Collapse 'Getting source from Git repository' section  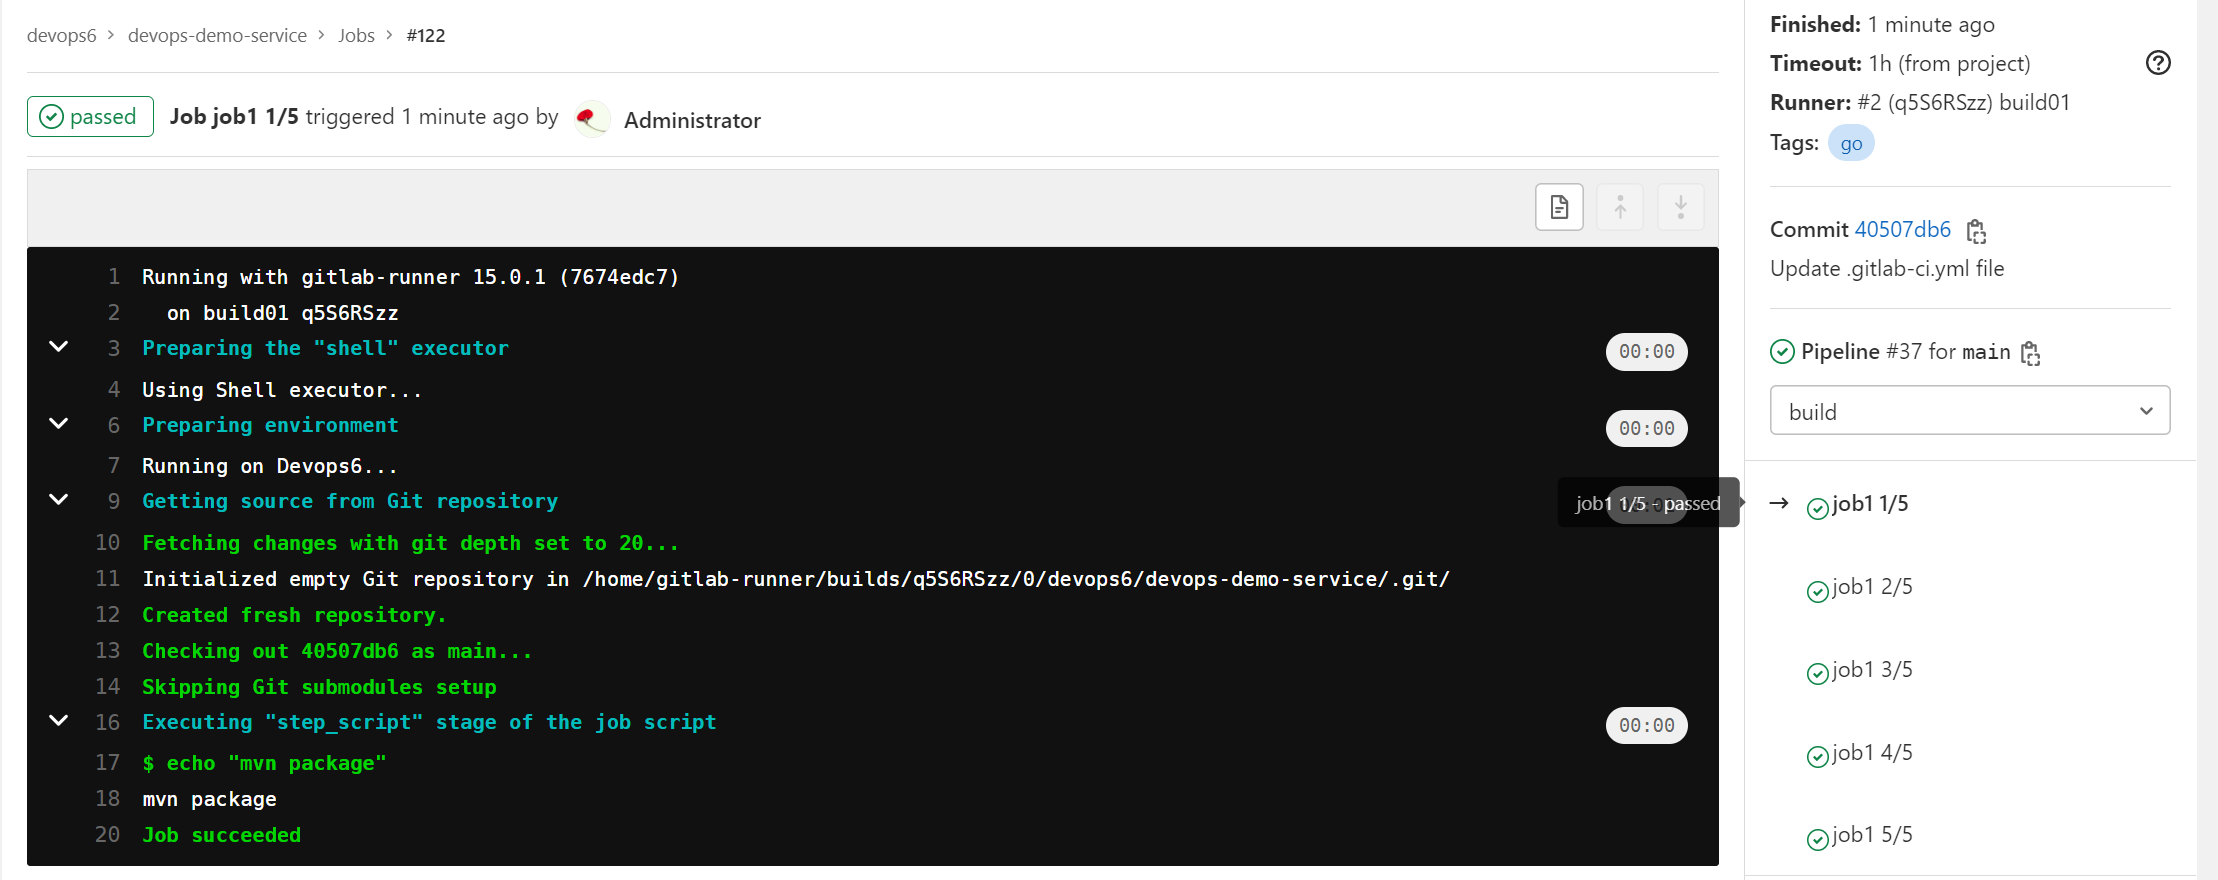coord(59,500)
